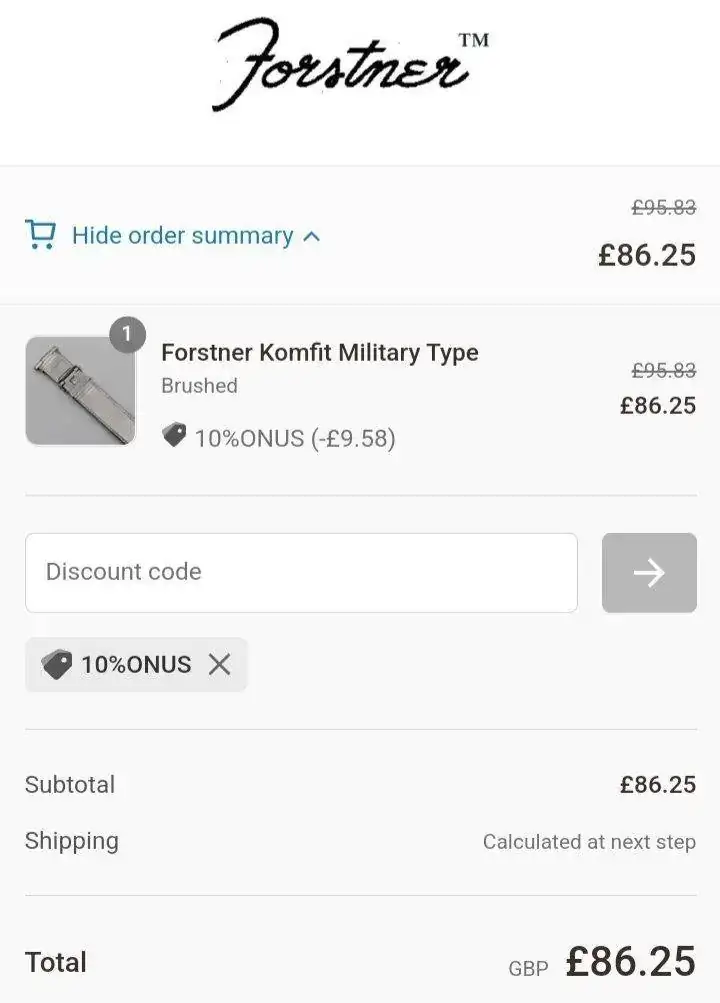The height and width of the screenshot is (1003, 720).
Task: Click the crossed-out £95.83 price in header
Action: click(x=663, y=208)
